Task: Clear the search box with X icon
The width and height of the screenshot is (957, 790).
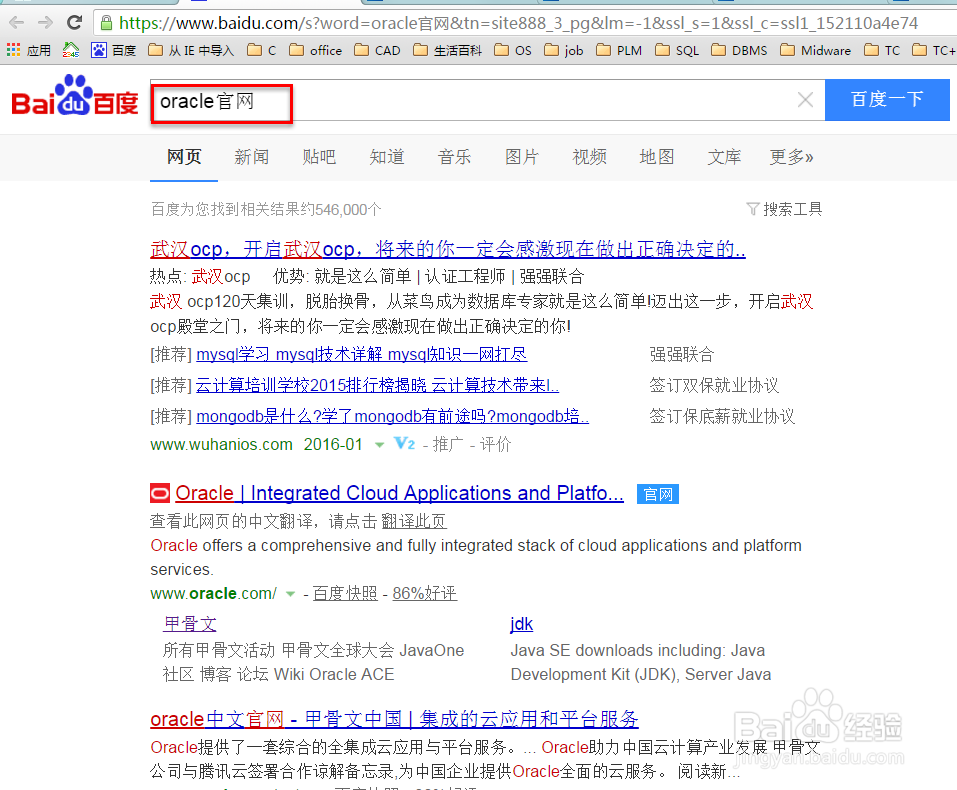Action: (805, 100)
